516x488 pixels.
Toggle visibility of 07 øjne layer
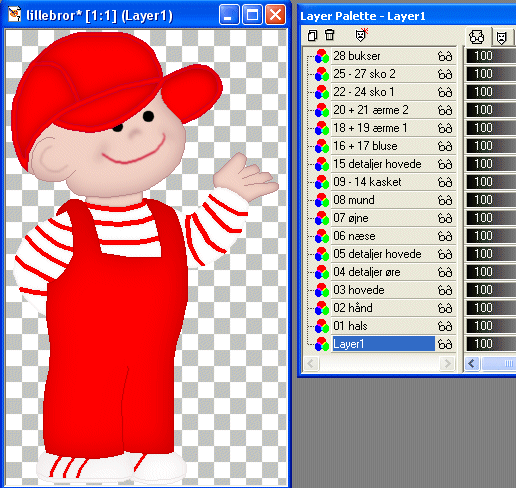click(x=445, y=219)
